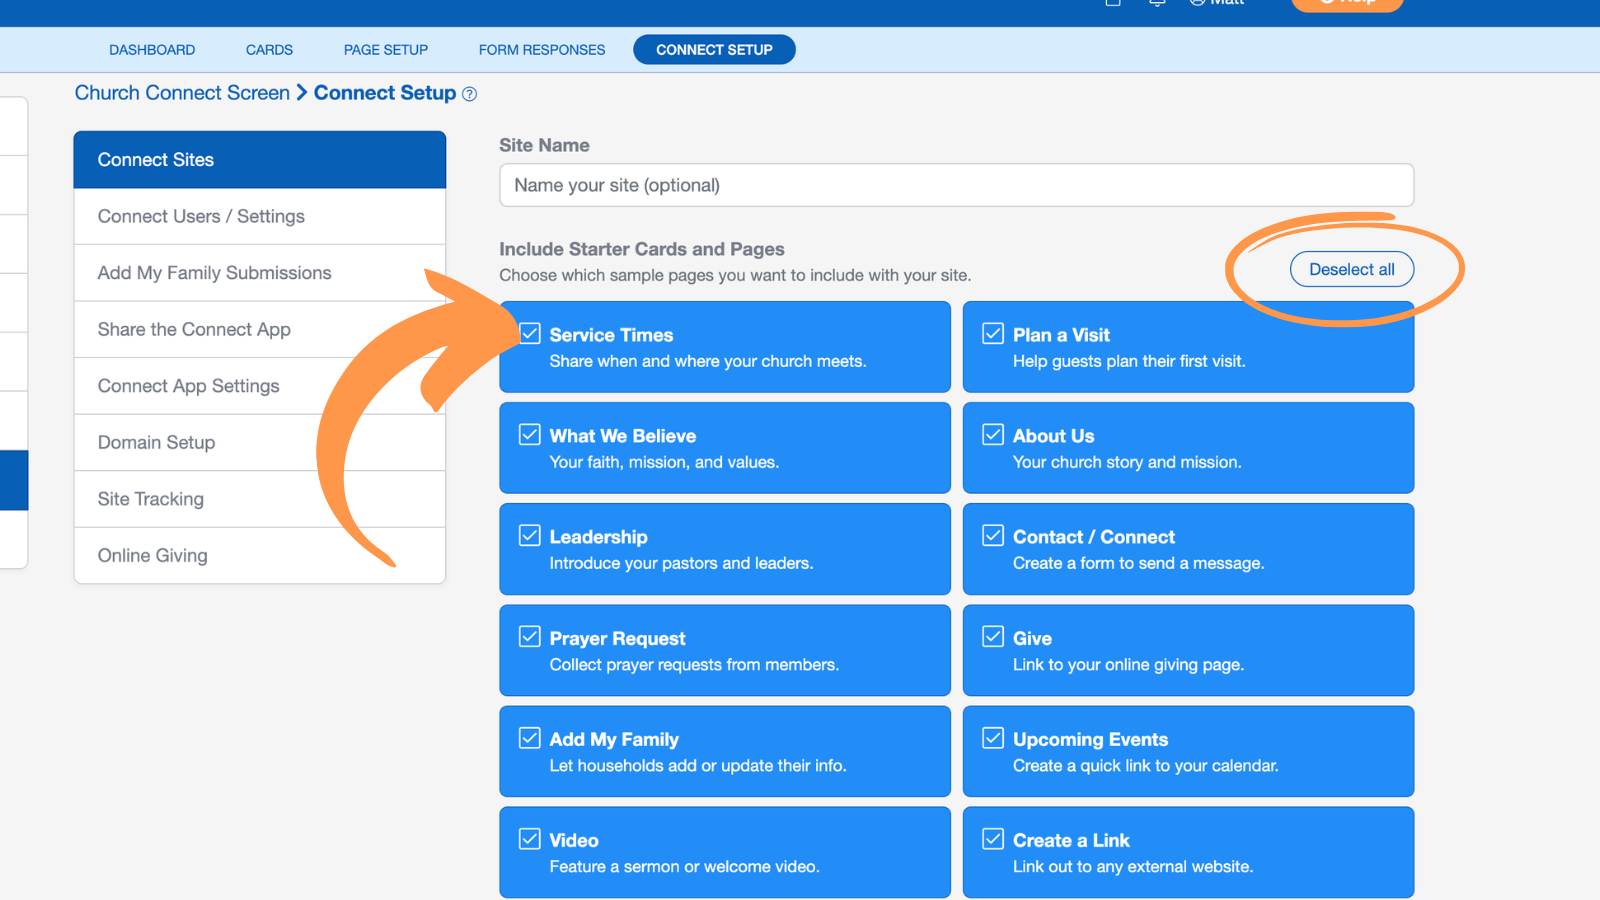Uncheck the Plan a Visit checkbox
Viewport: 1600px width, 900px height.
click(993, 333)
